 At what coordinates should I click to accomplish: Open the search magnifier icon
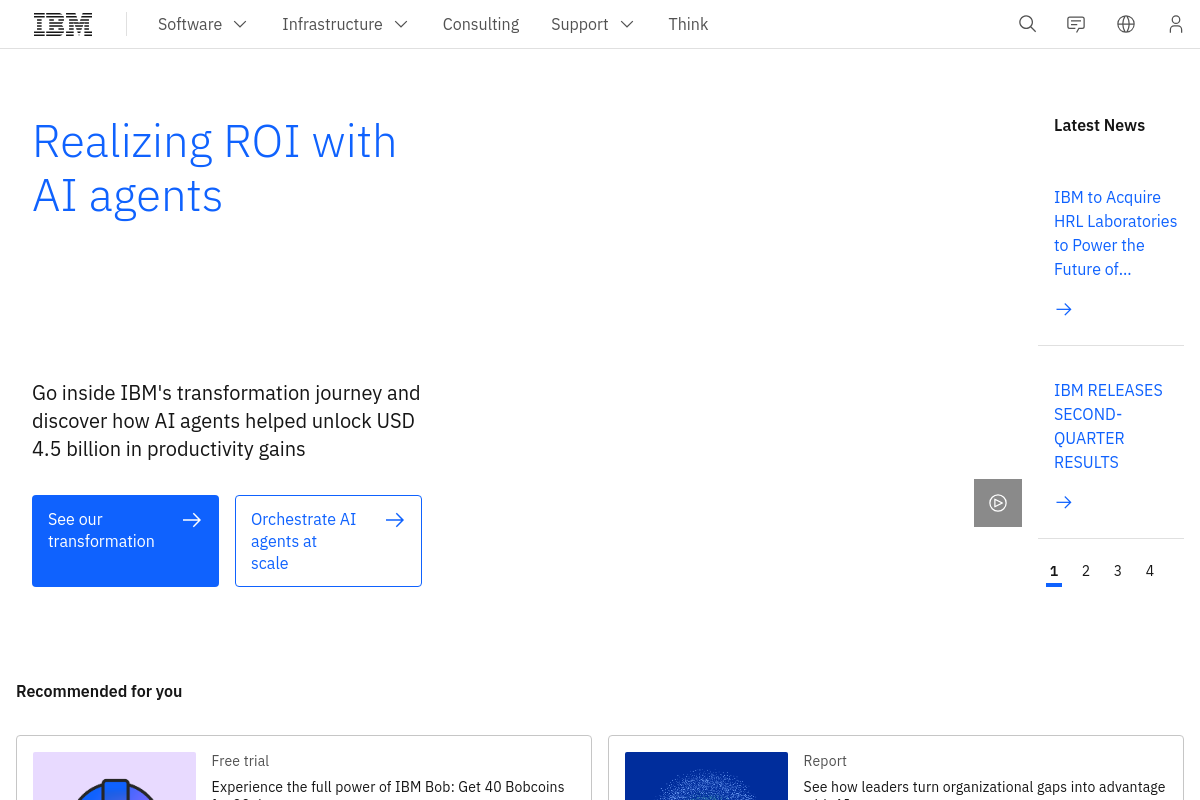click(x=1027, y=24)
